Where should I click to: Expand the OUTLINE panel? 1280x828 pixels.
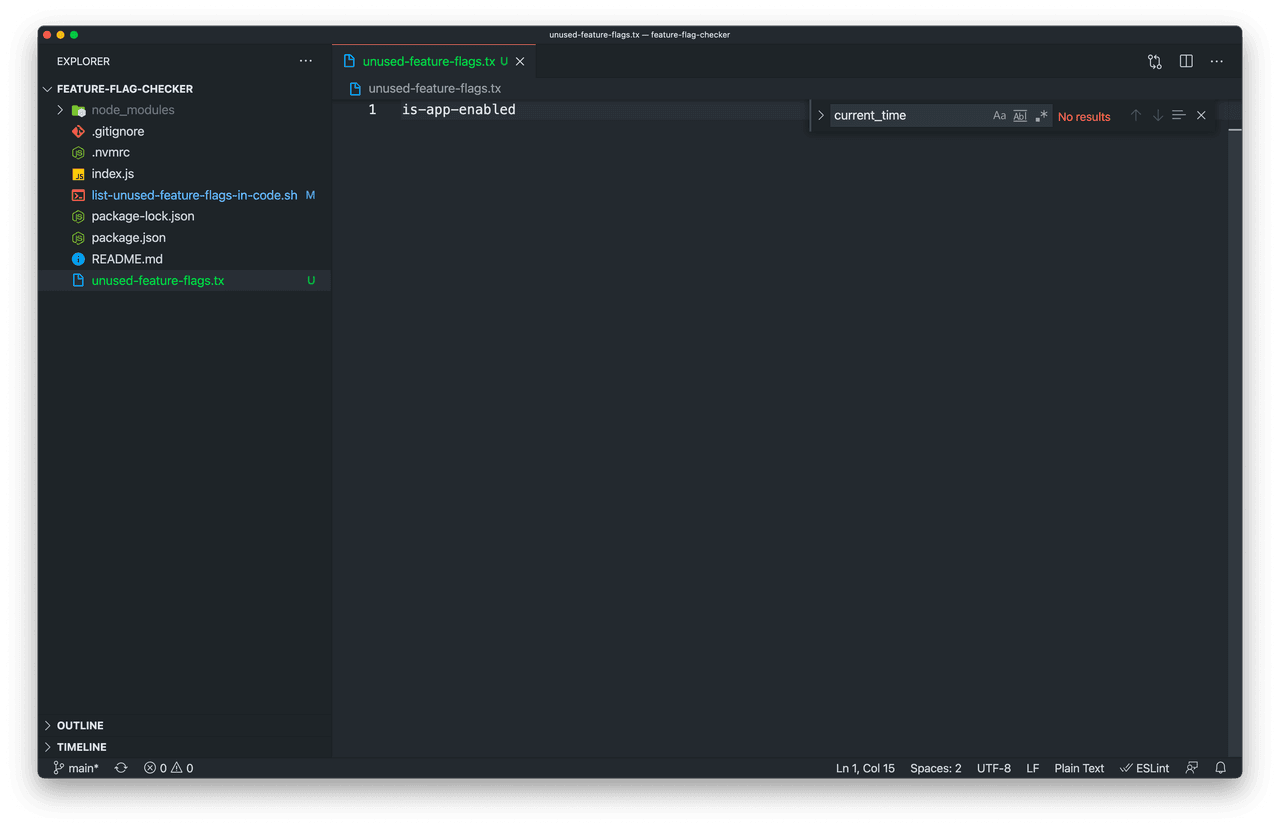coord(184,725)
